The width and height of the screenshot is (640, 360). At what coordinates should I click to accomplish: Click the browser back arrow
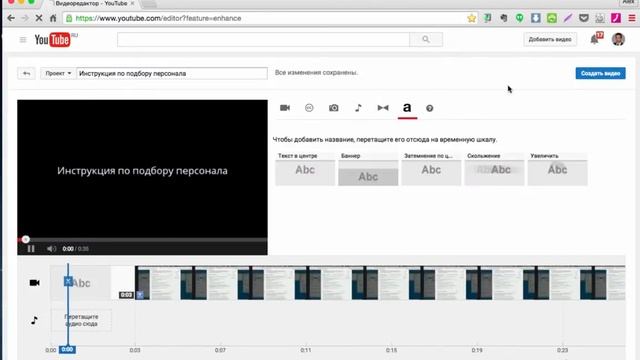tap(11, 18)
